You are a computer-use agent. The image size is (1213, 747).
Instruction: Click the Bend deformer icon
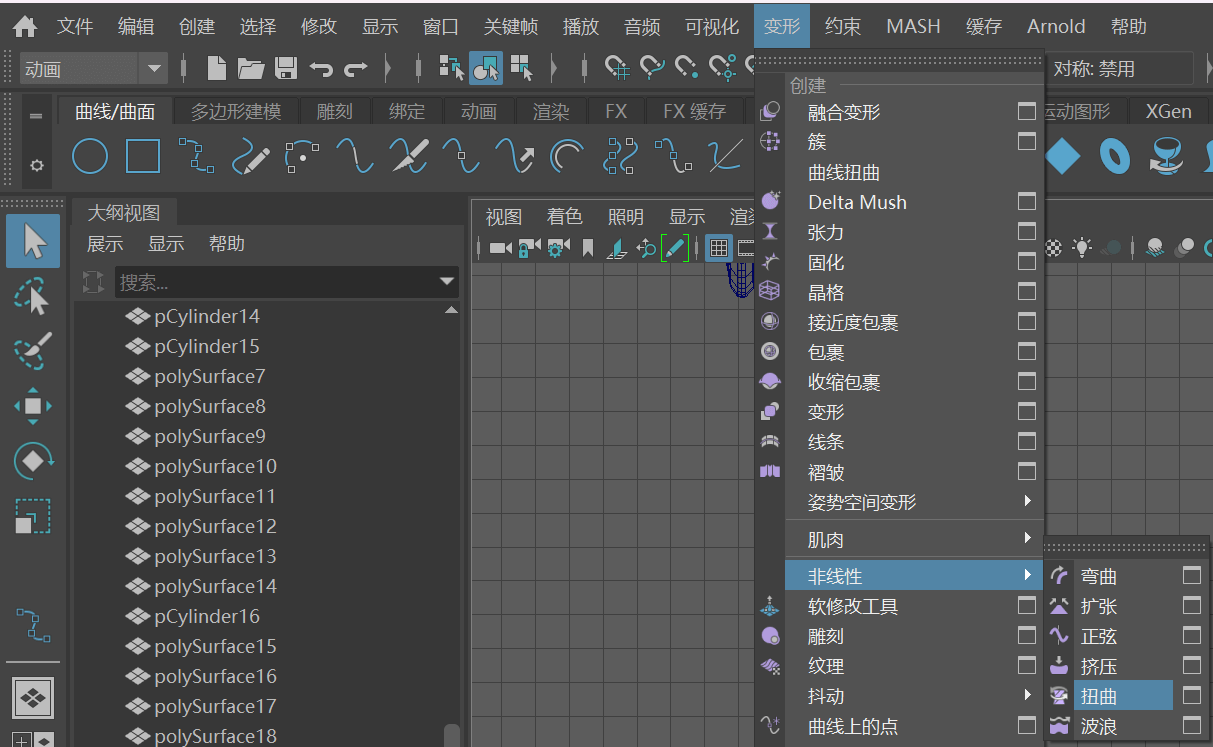1059,576
